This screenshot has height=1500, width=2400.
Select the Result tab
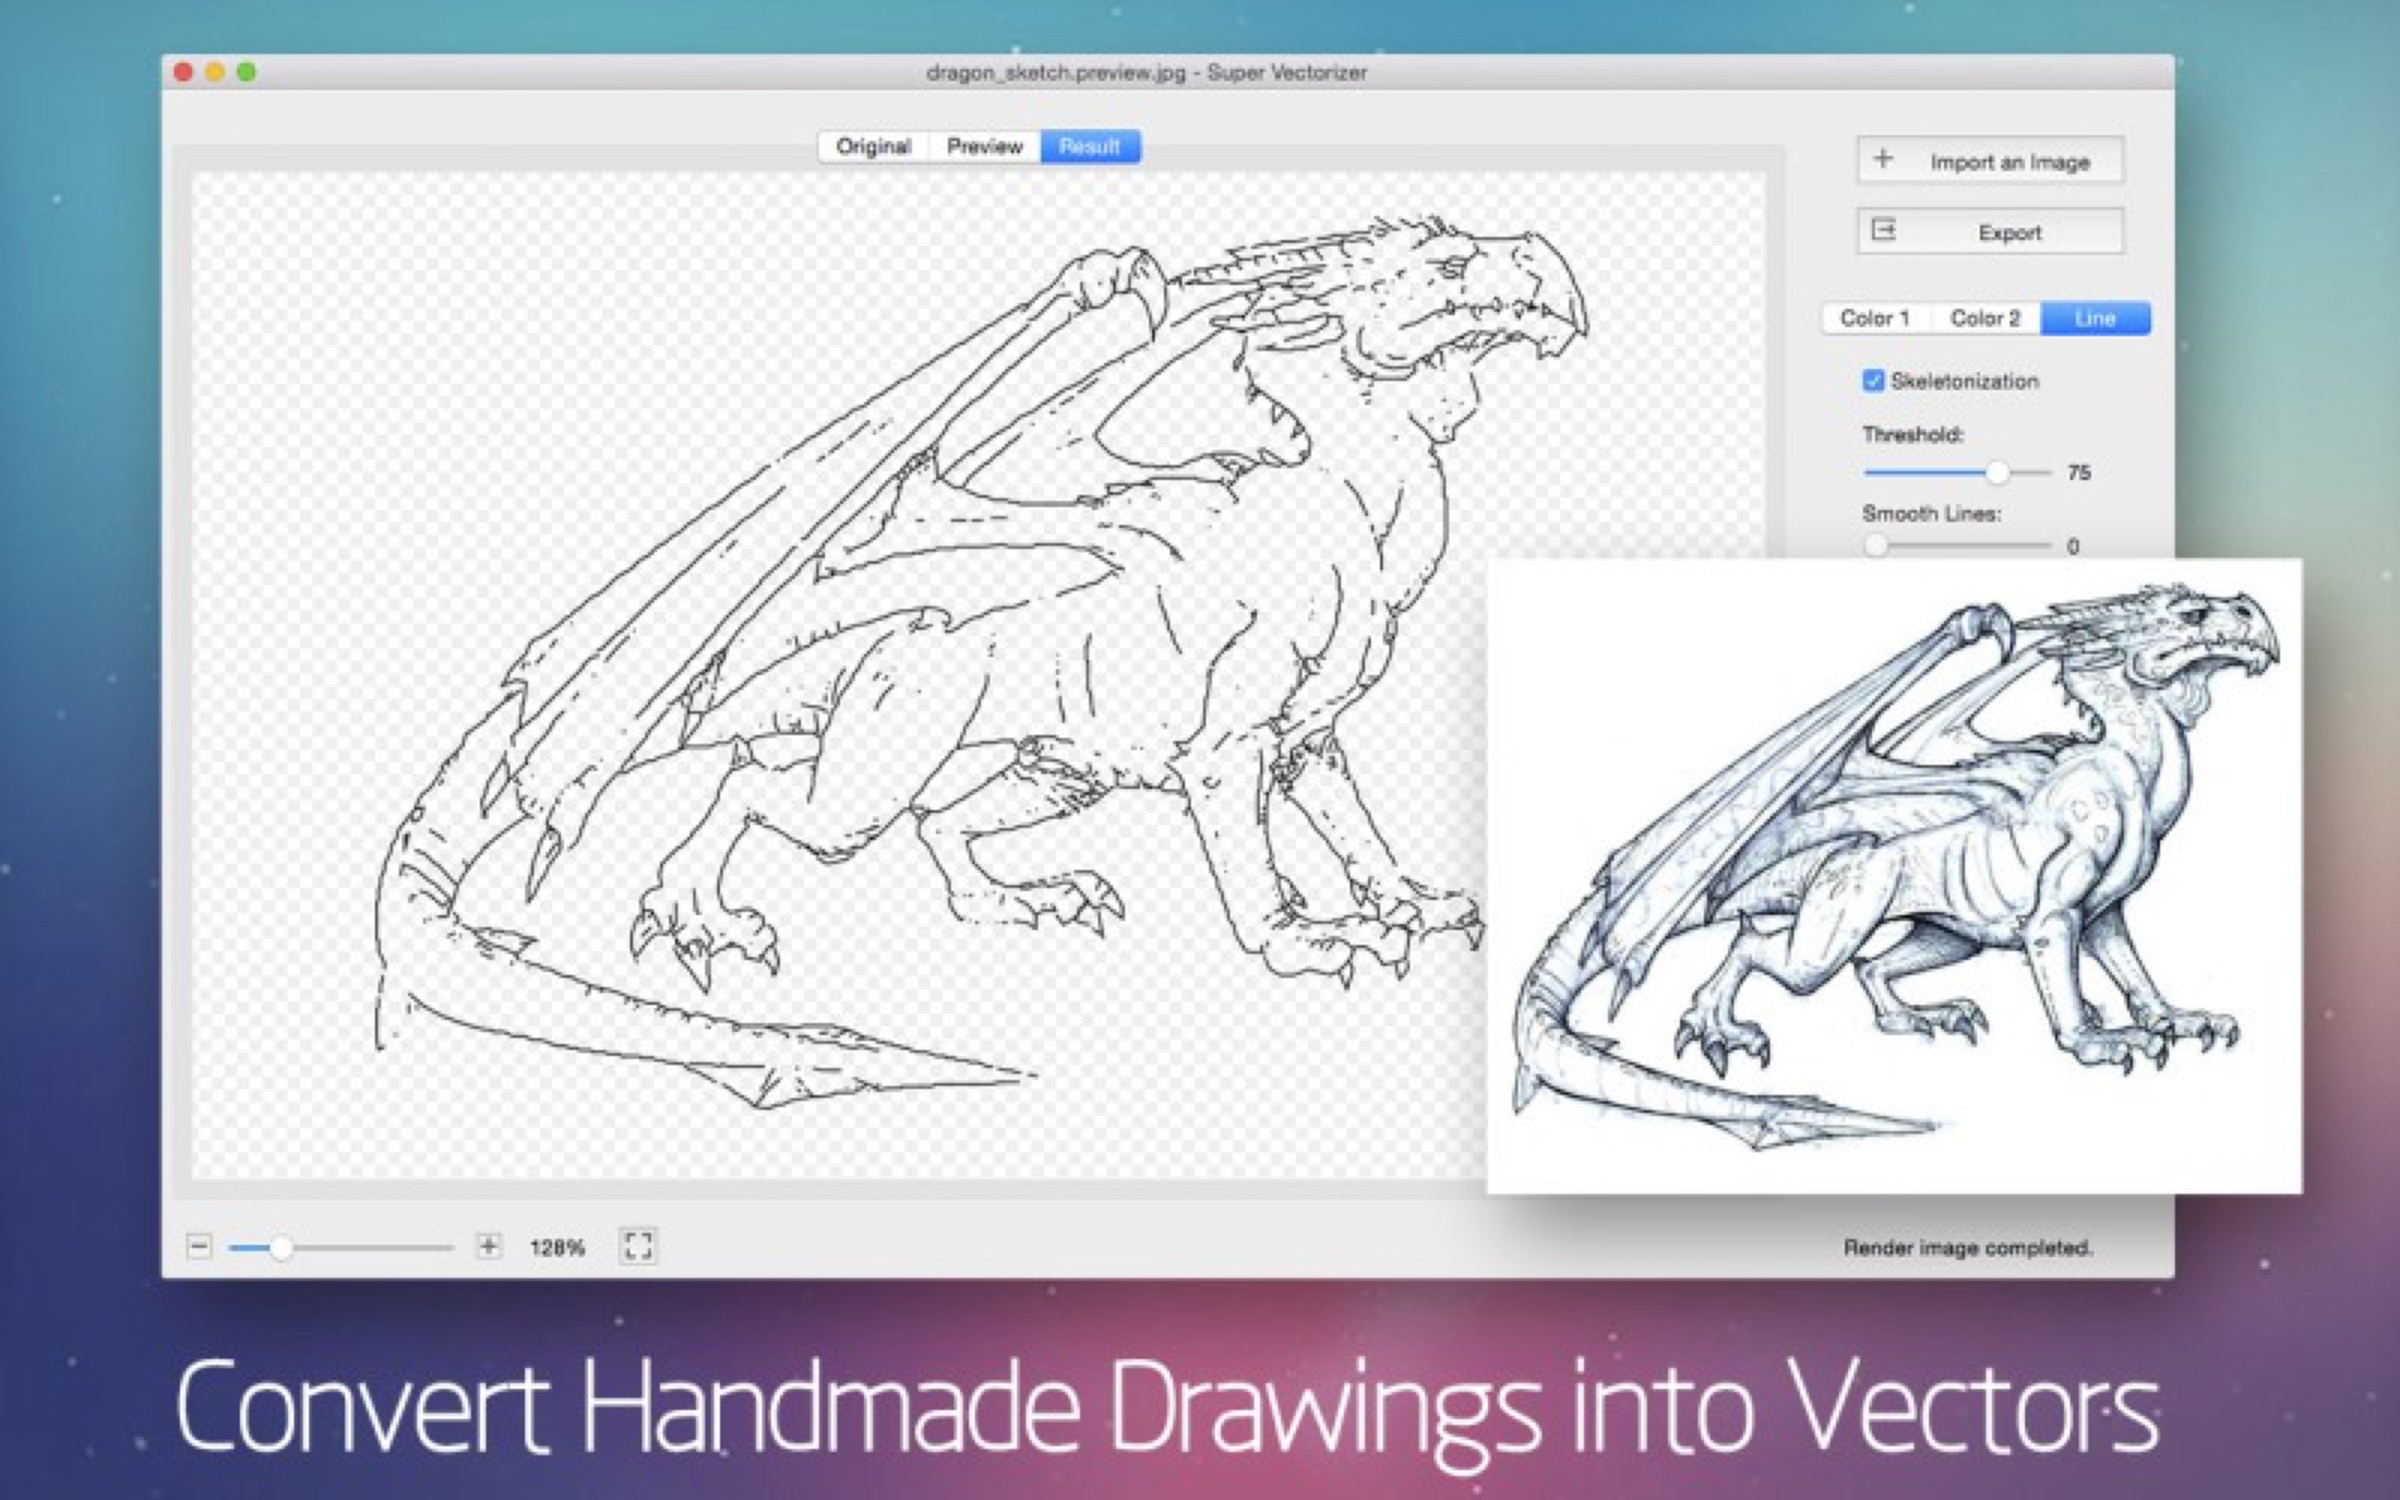[1090, 148]
